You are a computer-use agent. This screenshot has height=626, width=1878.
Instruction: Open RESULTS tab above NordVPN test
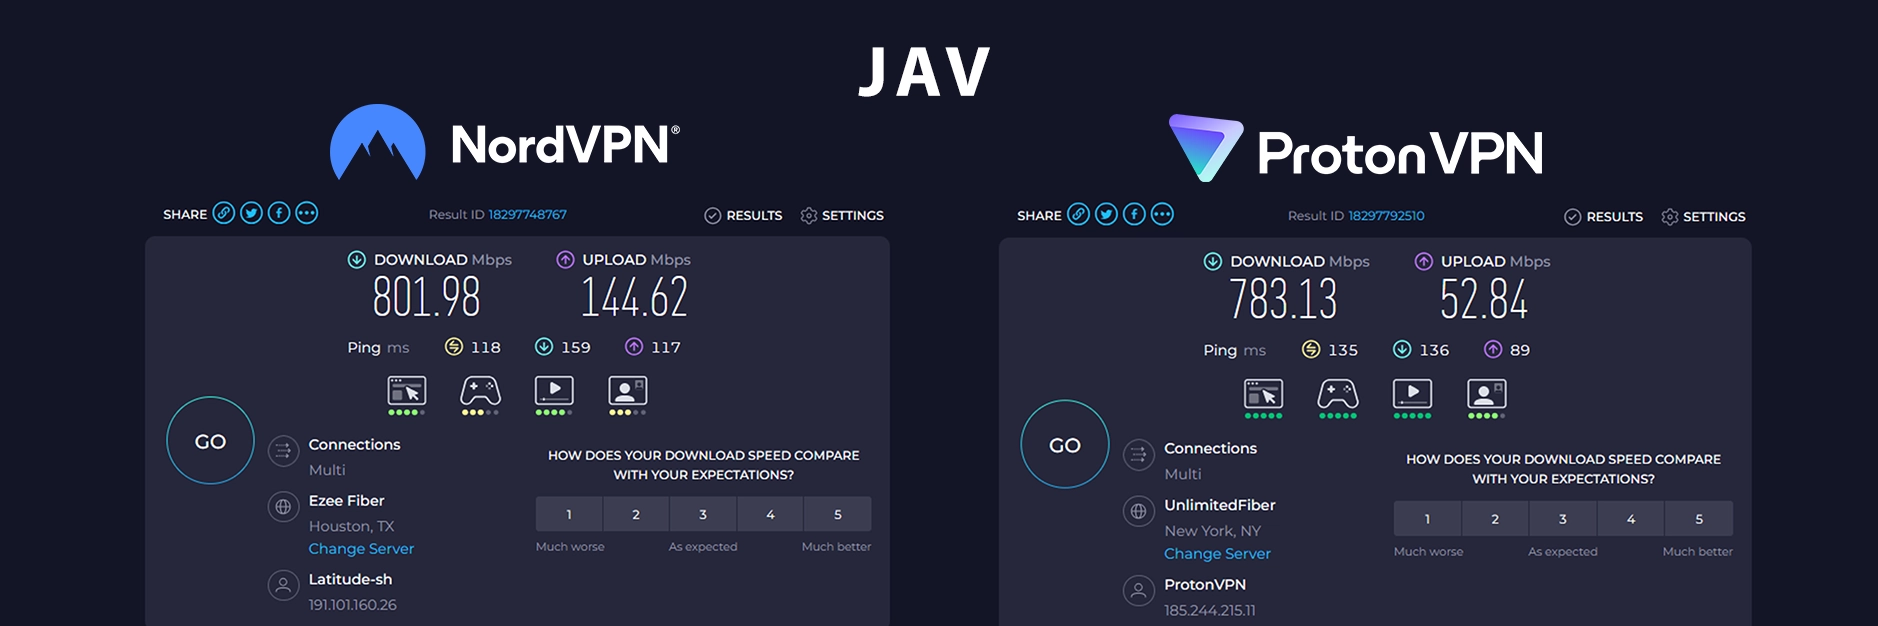point(743,215)
